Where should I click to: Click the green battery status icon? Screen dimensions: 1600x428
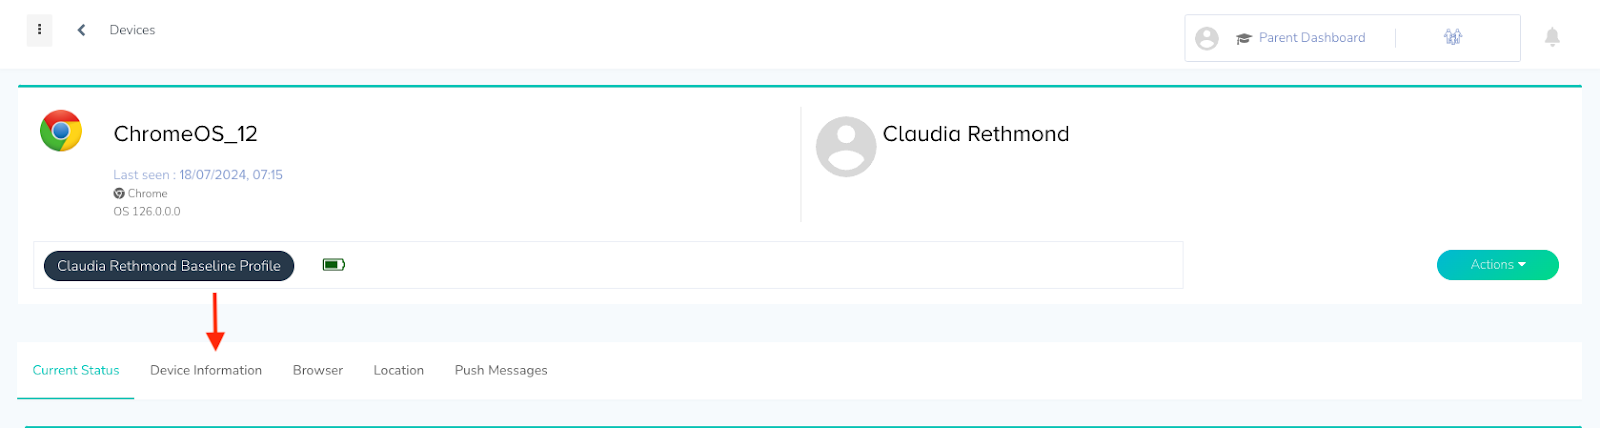[x=334, y=265]
